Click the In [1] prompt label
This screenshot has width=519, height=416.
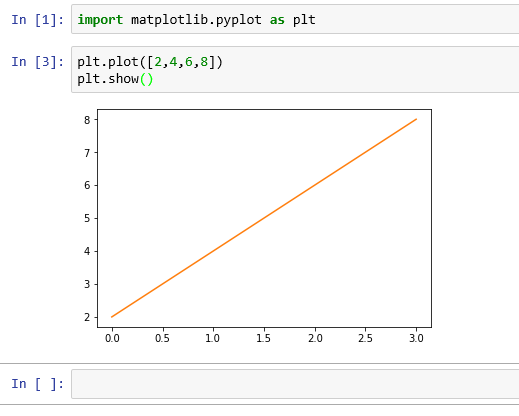pos(37,20)
